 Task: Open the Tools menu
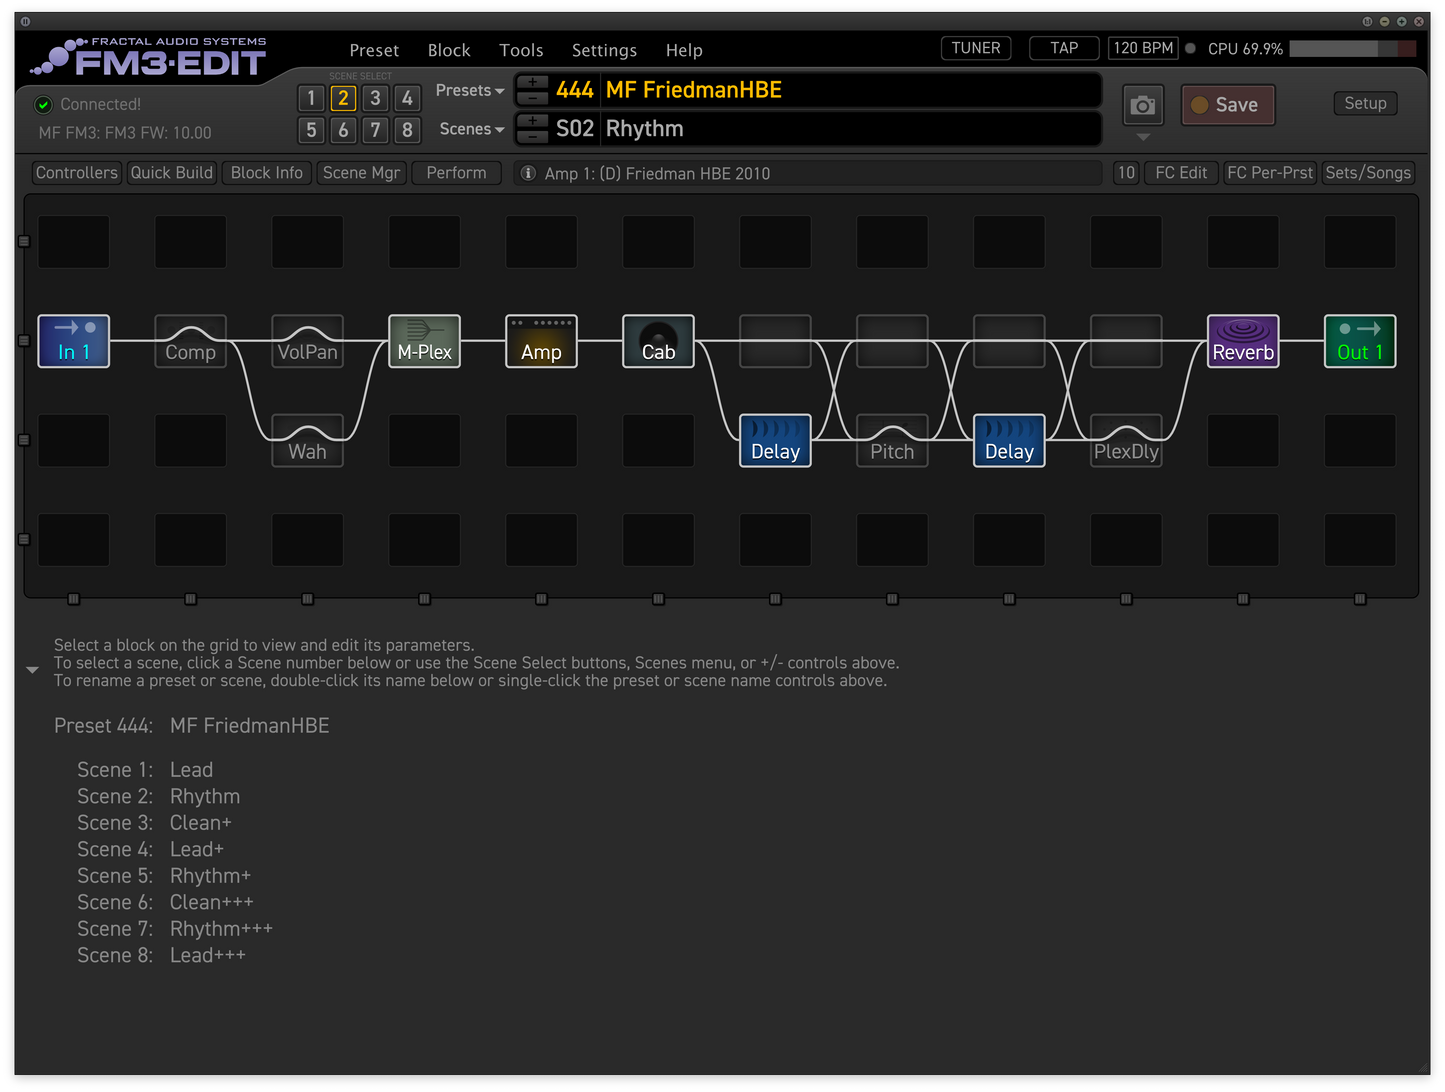pos(521,50)
